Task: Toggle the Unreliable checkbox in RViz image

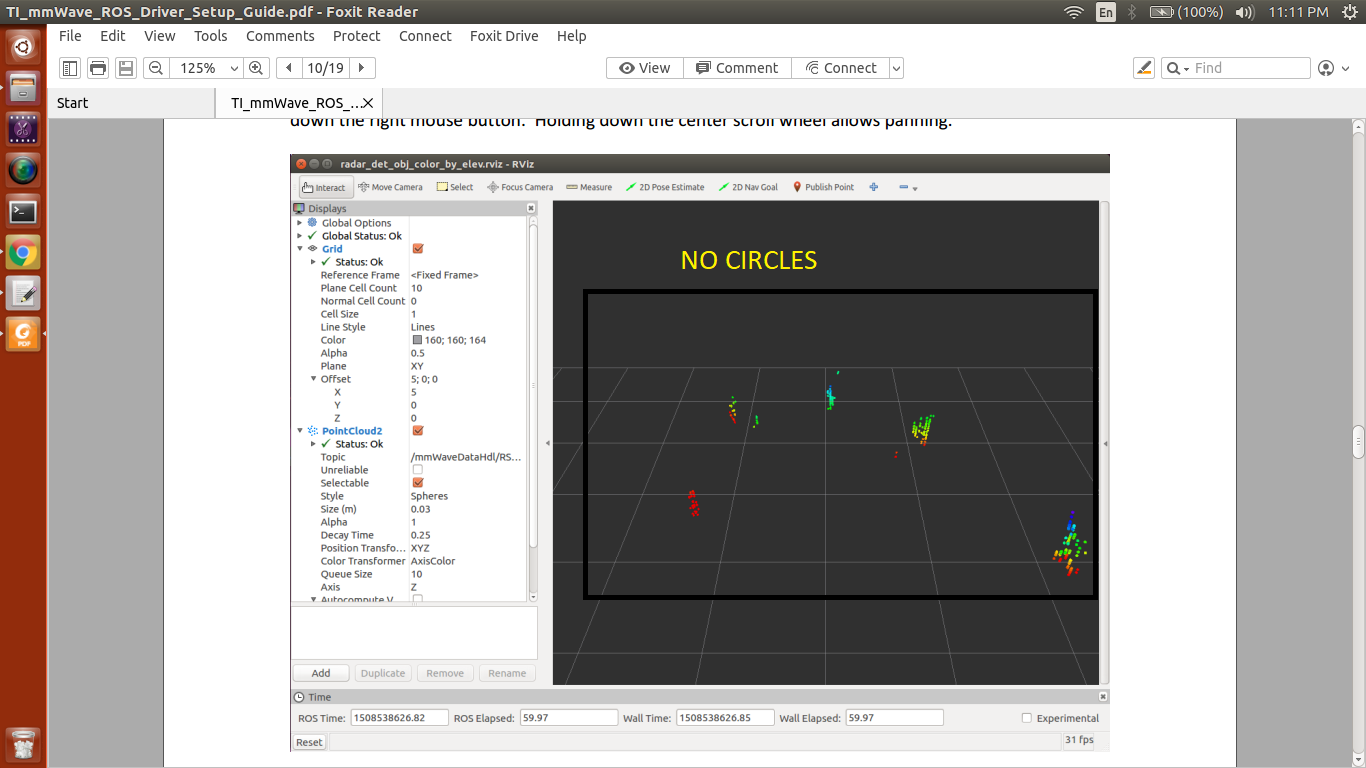Action: (x=418, y=470)
